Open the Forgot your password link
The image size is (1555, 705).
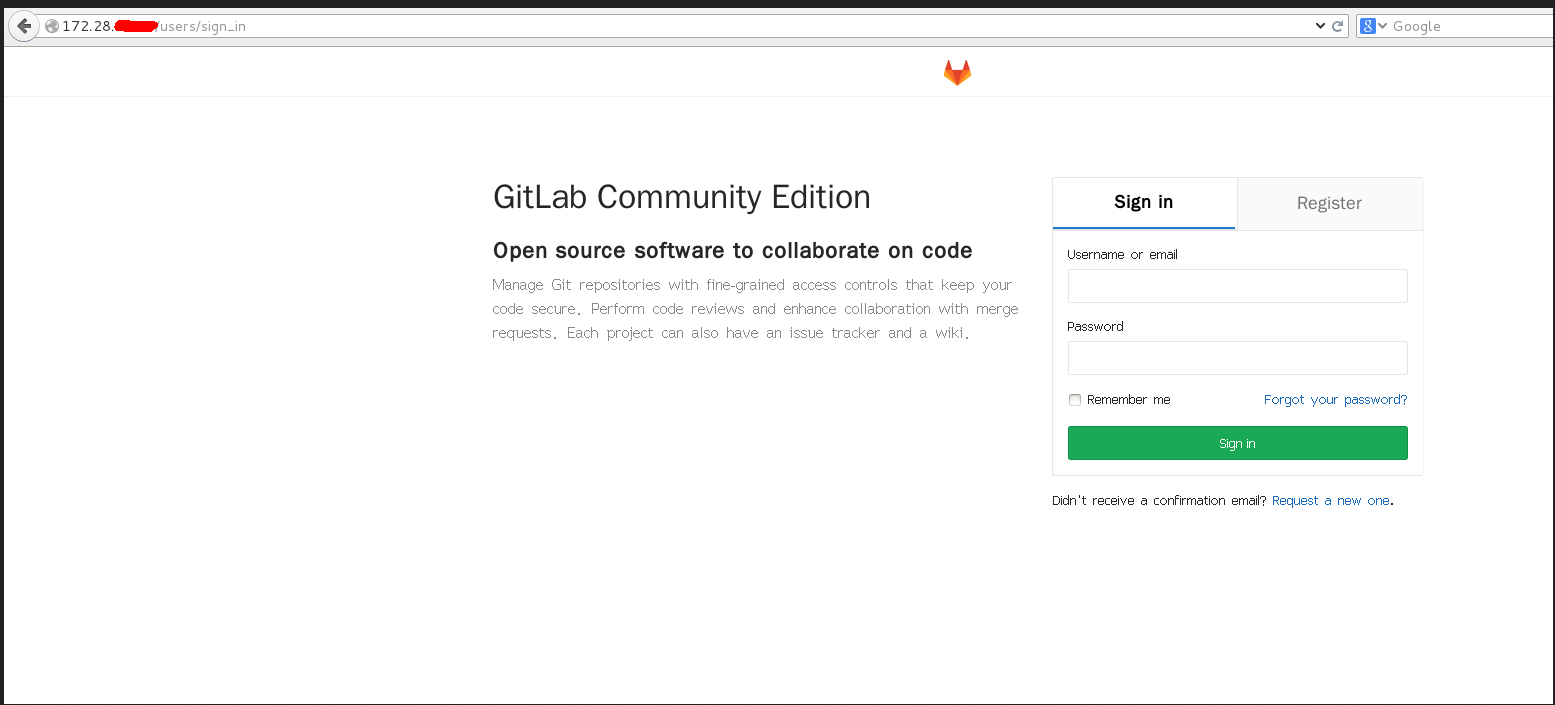[1335, 400]
